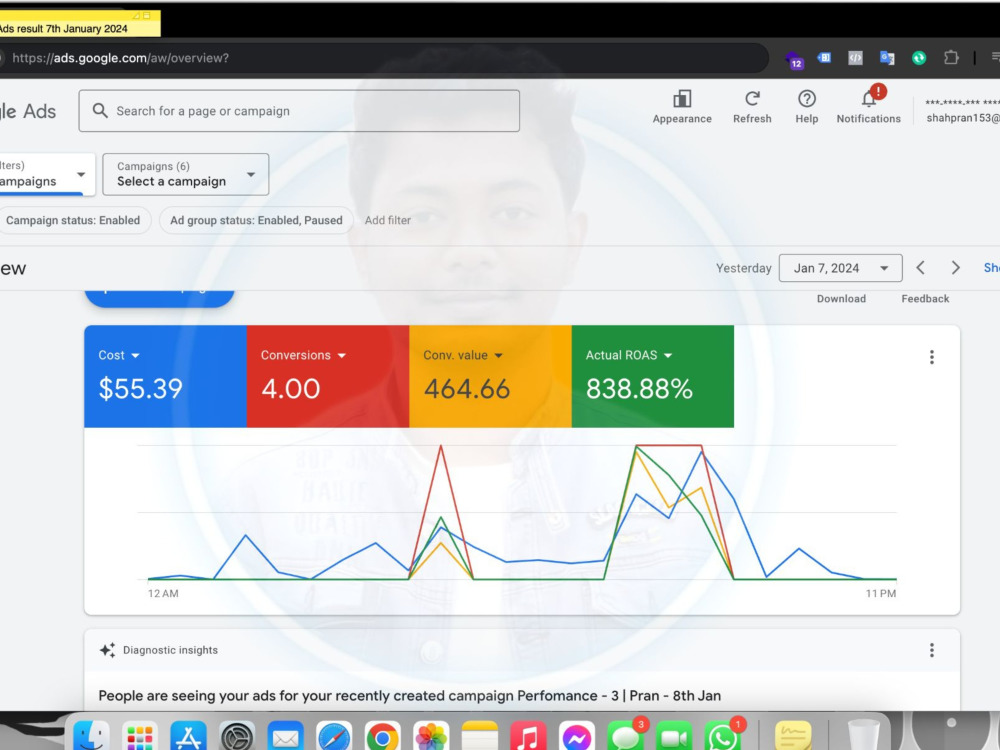Open the yellow Notes app in dock
1000x750 pixels.
click(480, 737)
